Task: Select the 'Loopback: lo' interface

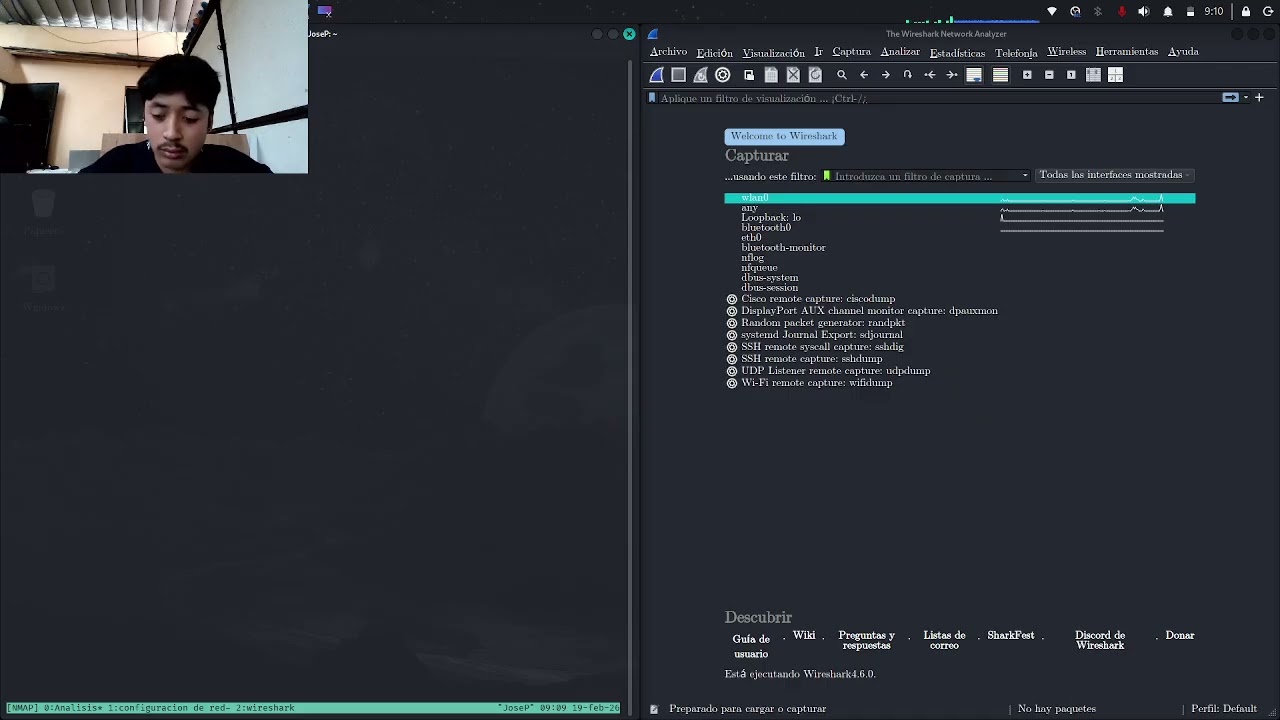Action: tap(959, 218)
